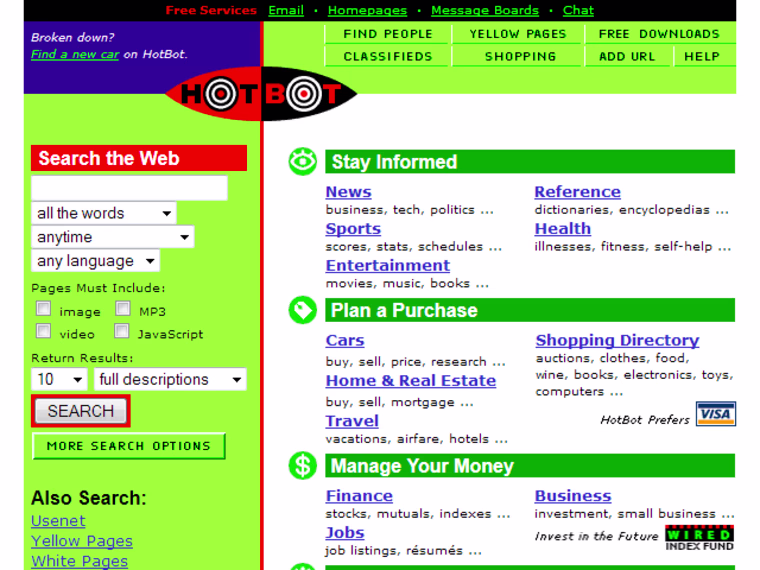Image resolution: width=760 pixels, height=570 pixels.
Task: Open the CLASSIFIEDS tab
Action: (x=387, y=56)
